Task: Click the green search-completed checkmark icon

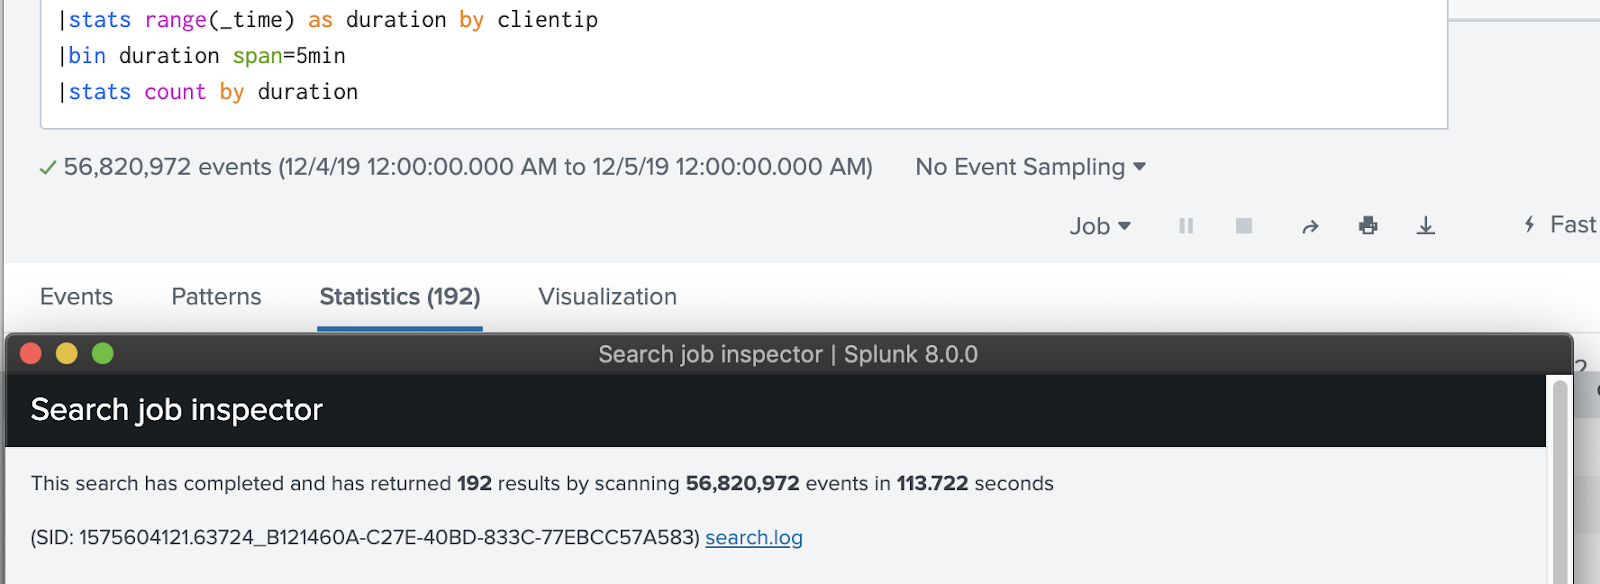Action: (47, 168)
